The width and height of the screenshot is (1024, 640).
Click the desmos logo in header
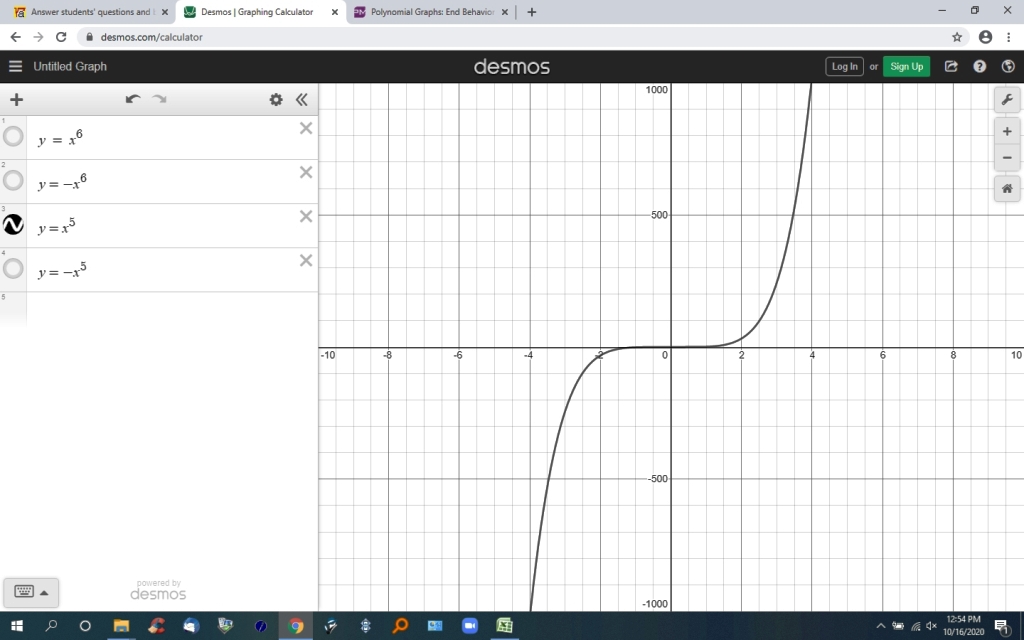coord(511,67)
